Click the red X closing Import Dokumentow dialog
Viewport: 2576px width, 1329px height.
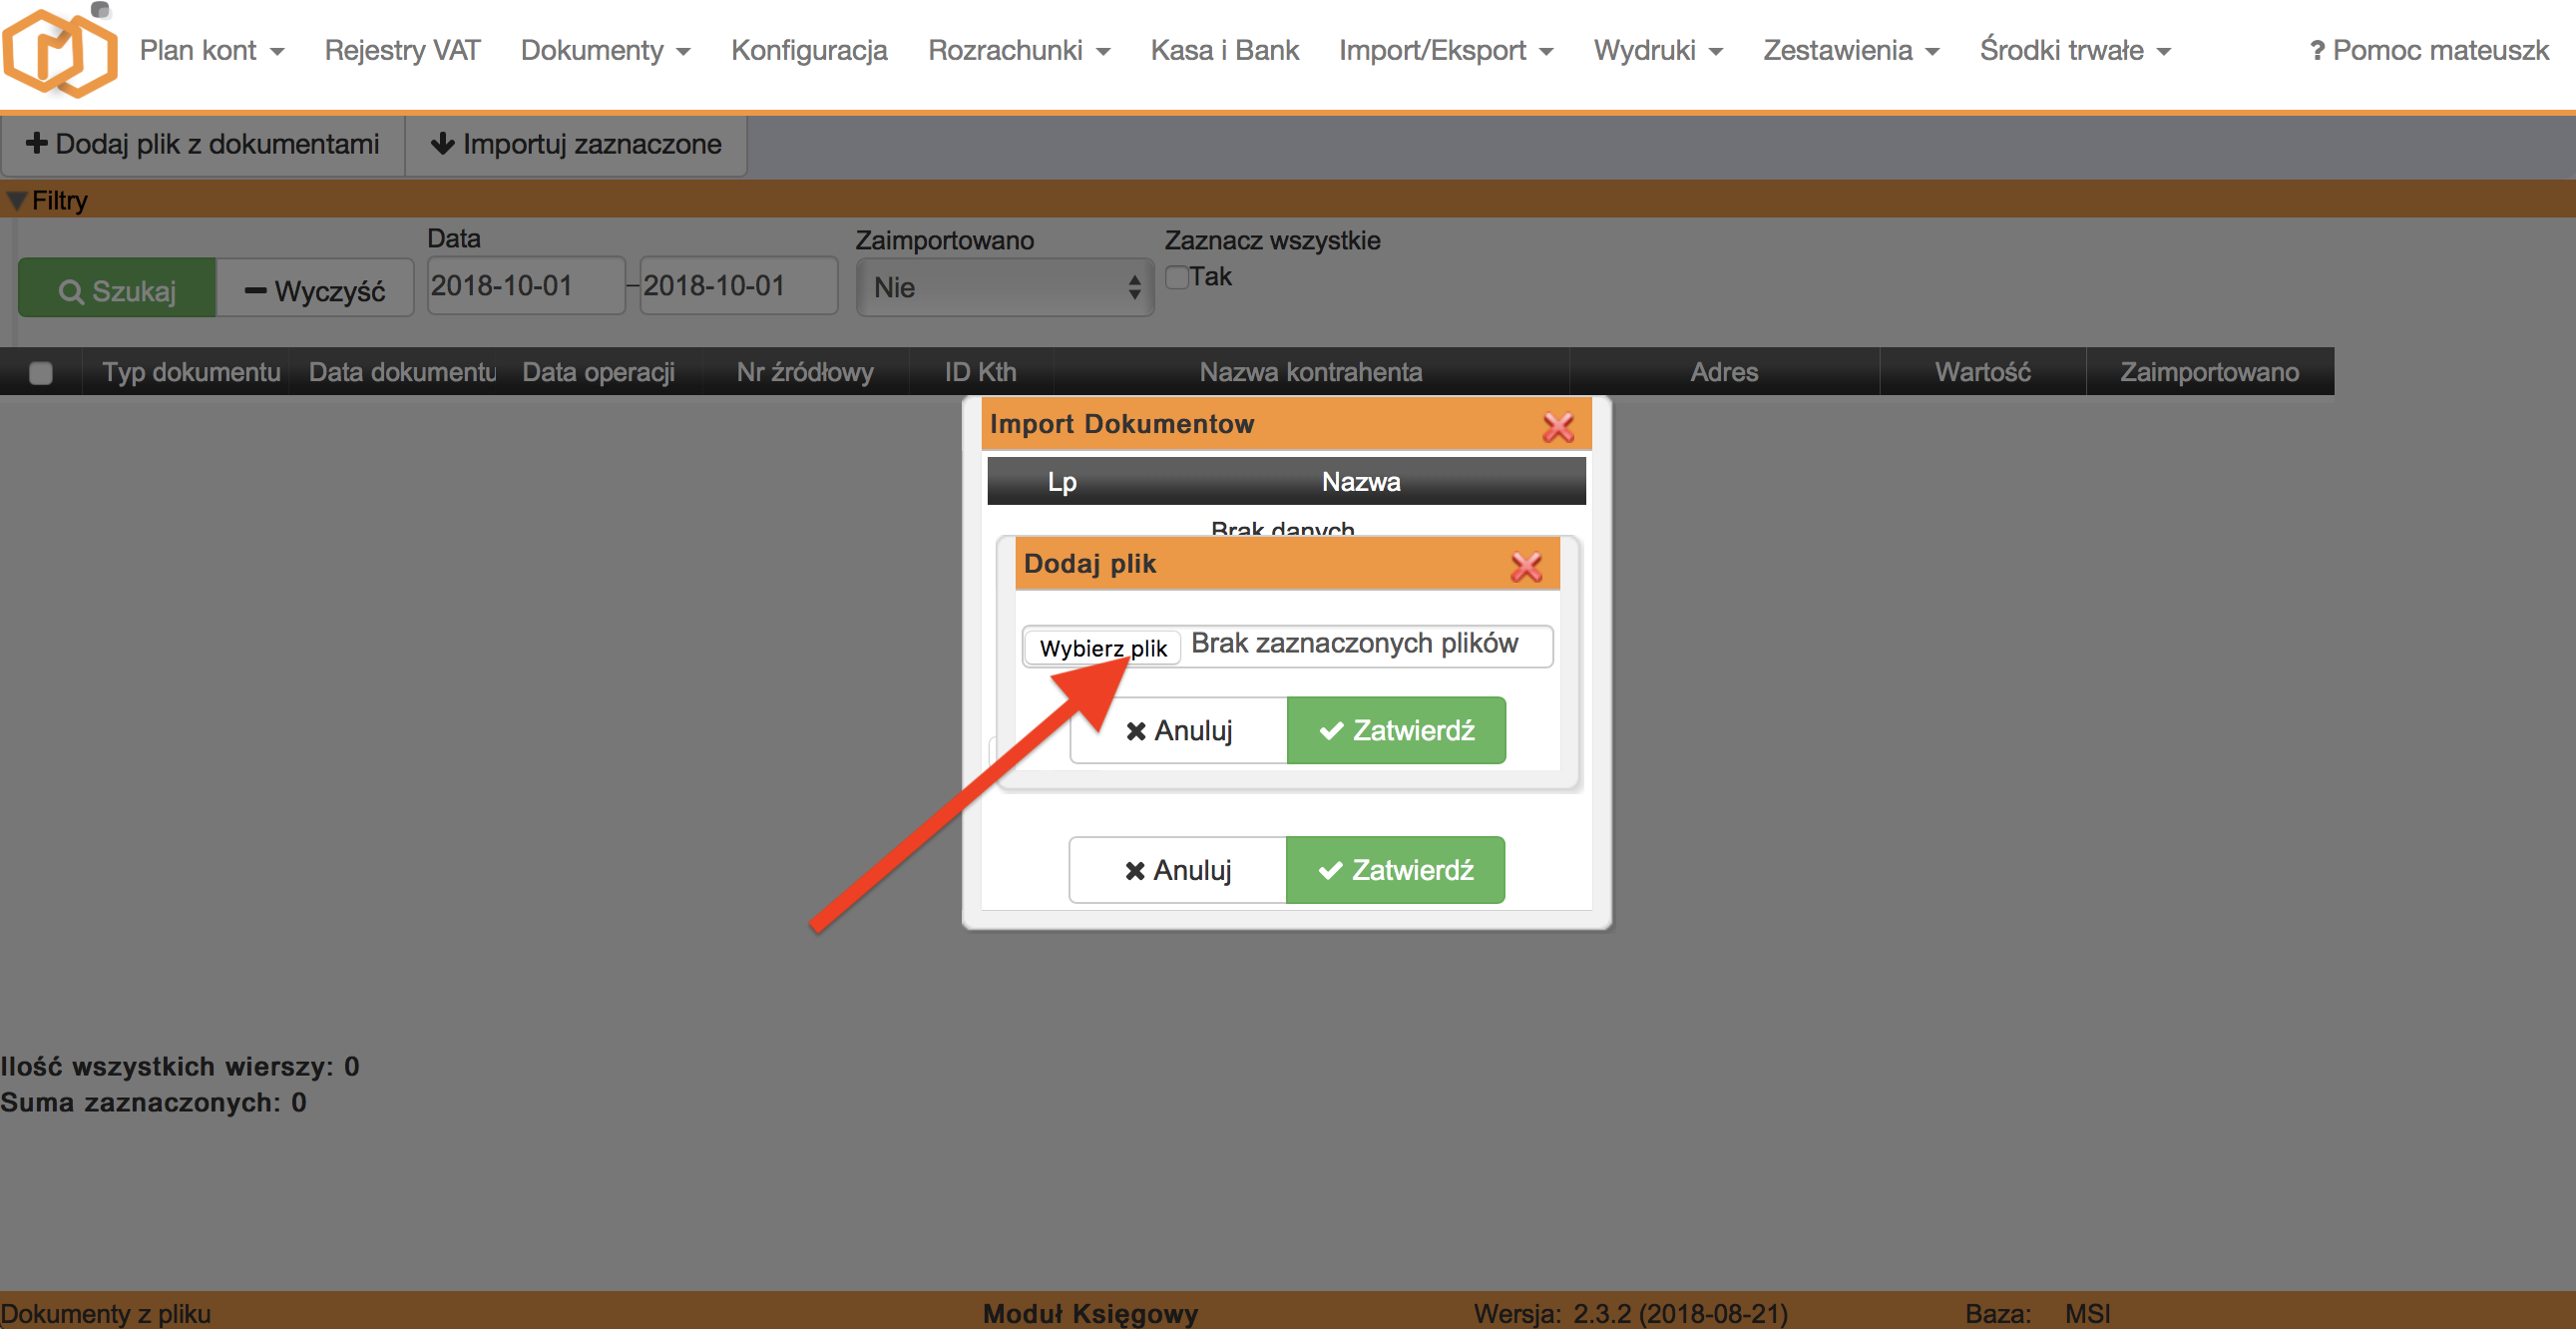tap(1559, 425)
